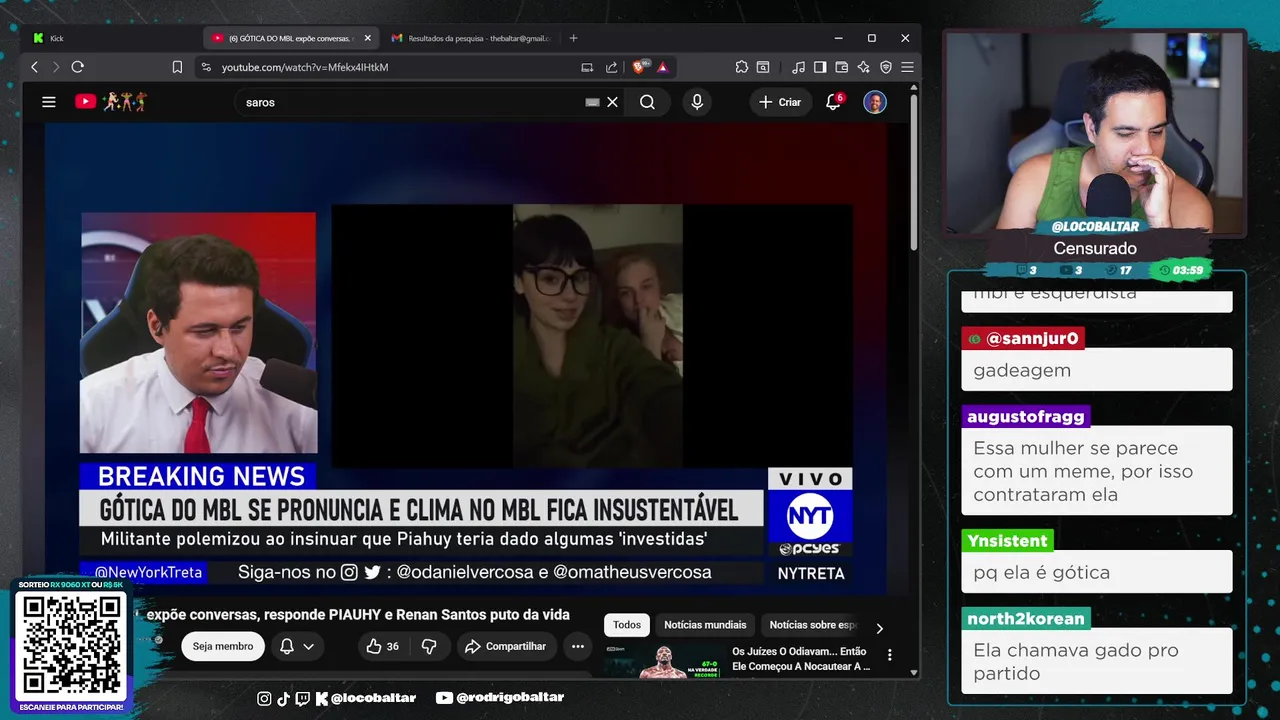The image size is (1280, 720).
Task: Go to the YouTube home logo
Action: tap(111, 102)
